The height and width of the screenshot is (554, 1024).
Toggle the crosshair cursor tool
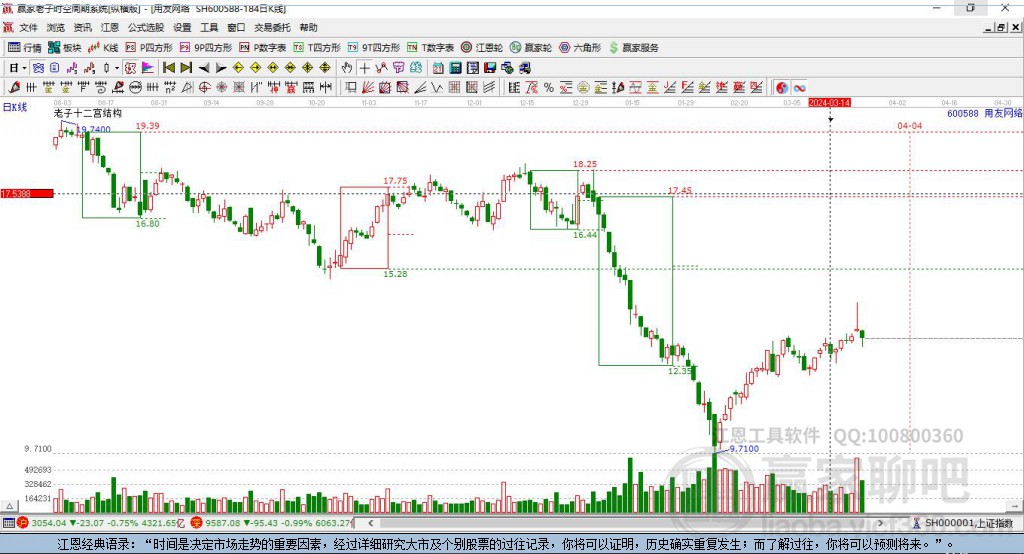click(x=364, y=68)
